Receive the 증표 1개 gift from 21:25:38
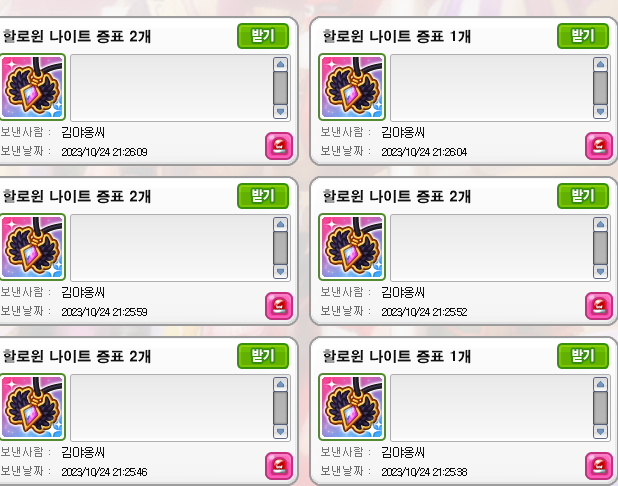The height and width of the screenshot is (486, 618). click(x=583, y=356)
